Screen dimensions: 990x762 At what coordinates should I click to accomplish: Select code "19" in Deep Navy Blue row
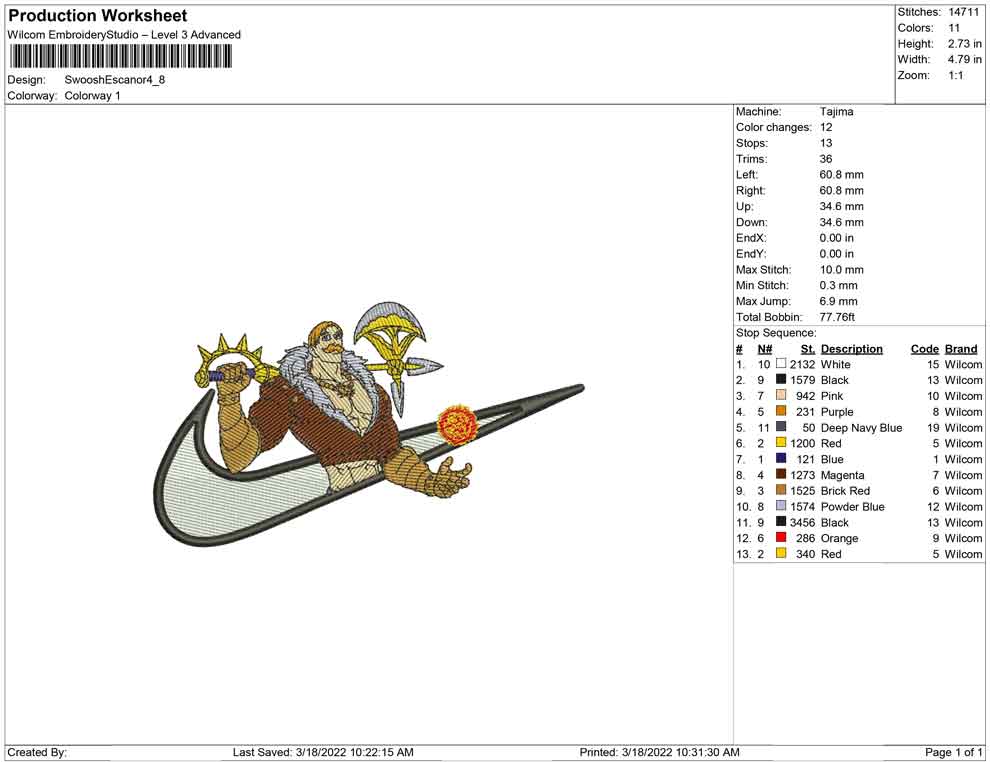933,427
